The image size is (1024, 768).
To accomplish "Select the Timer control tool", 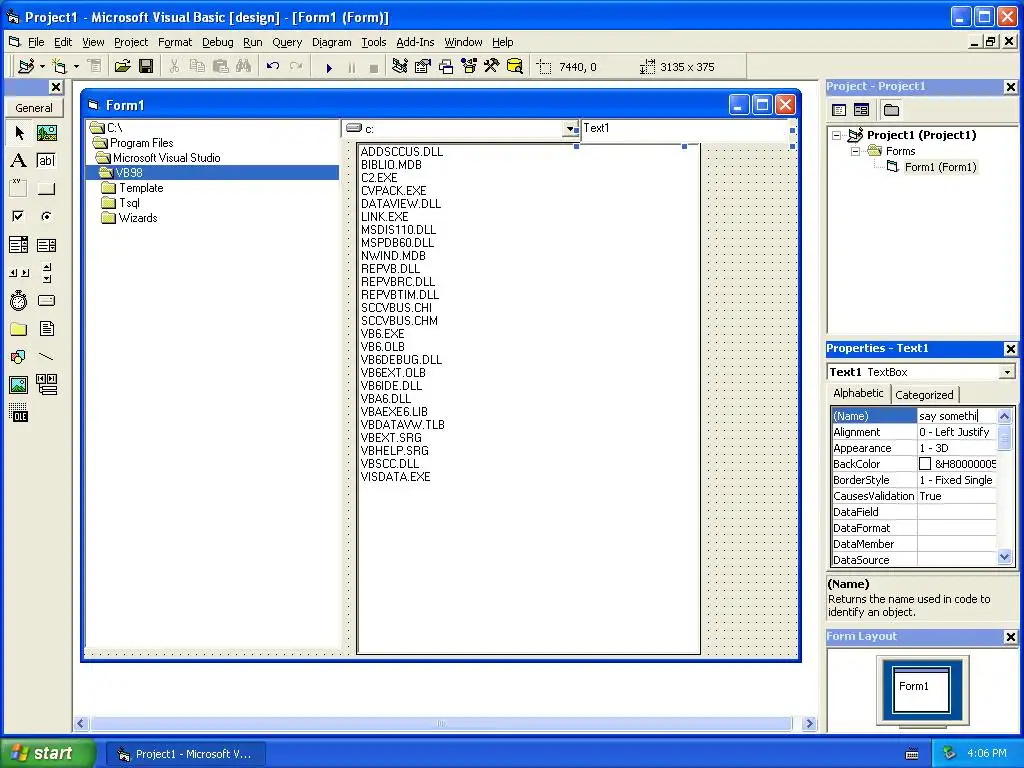I will coord(19,301).
